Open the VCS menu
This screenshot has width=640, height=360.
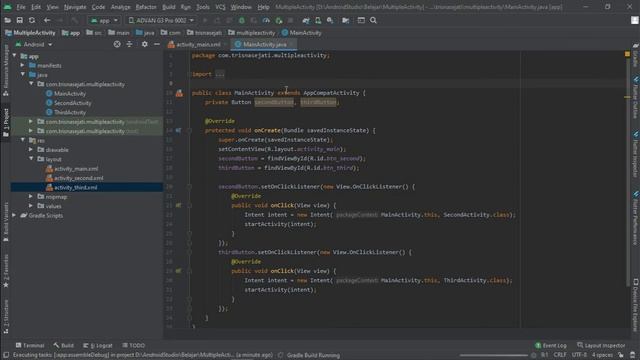[x=220, y=7]
